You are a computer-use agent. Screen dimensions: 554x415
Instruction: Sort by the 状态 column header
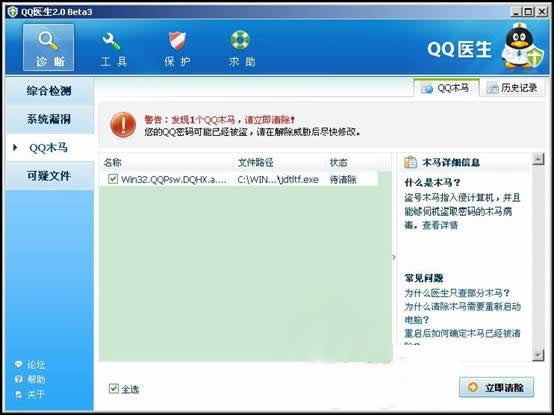coord(338,162)
